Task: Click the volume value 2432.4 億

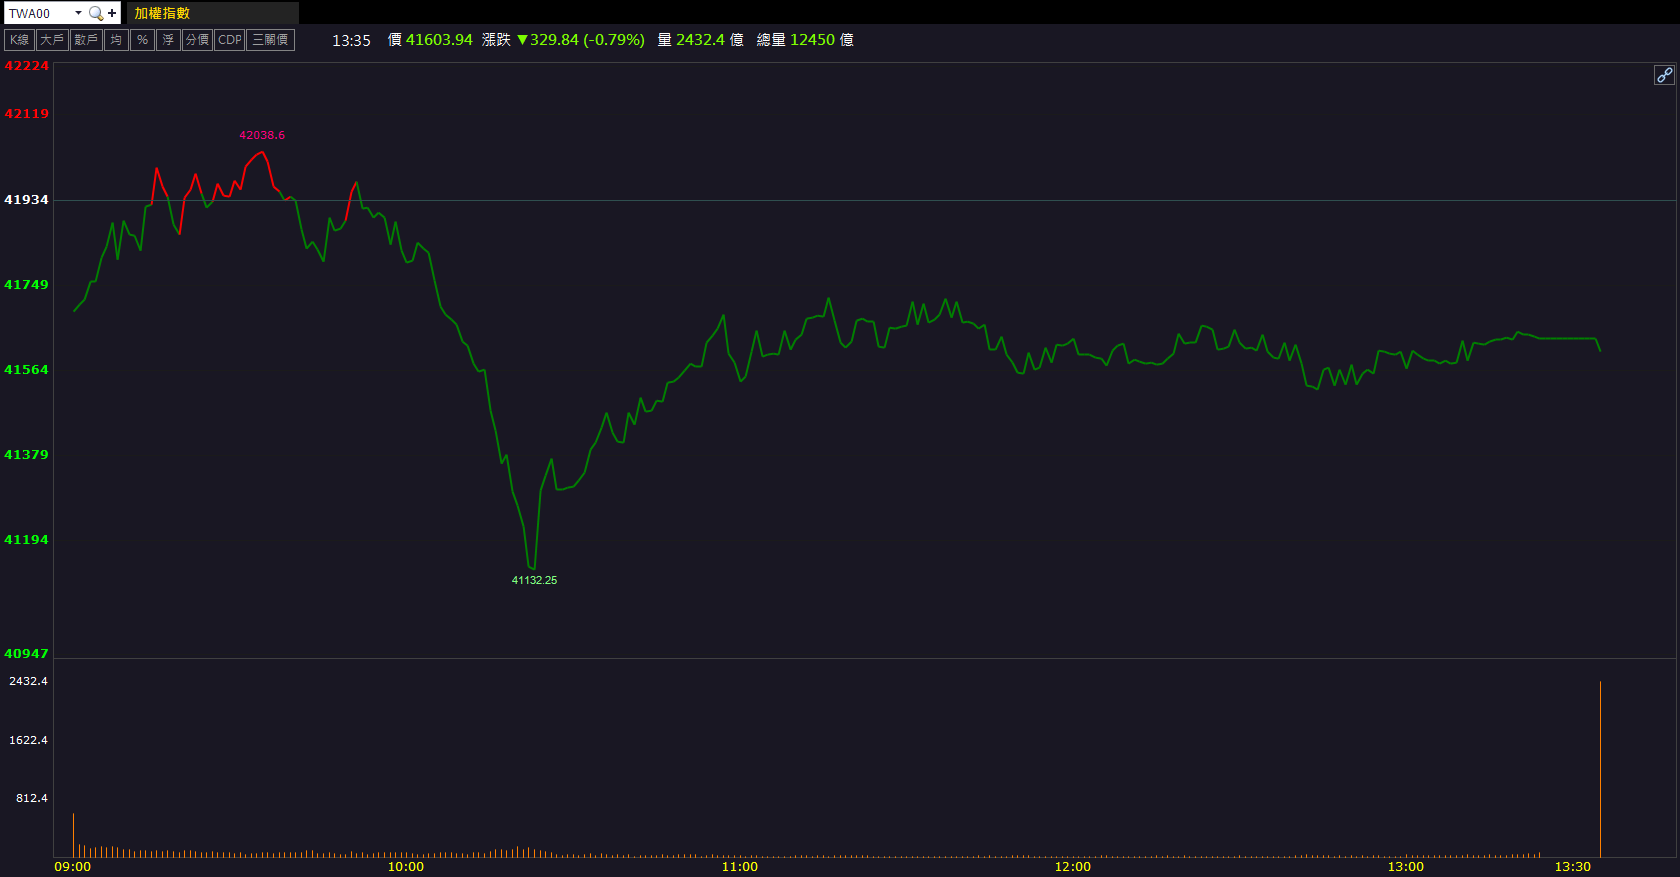Action: click(709, 40)
